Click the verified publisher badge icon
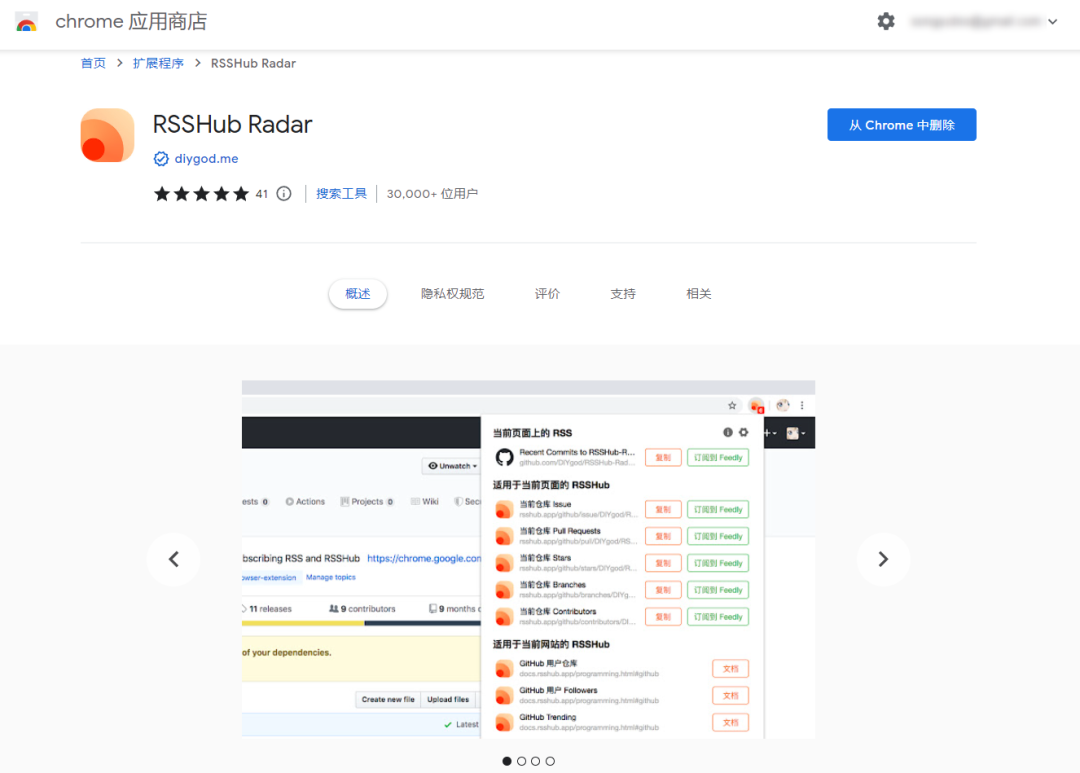Image resolution: width=1080 pixels, height=773 pixels. pyautogui.click(x=162, y=158)
